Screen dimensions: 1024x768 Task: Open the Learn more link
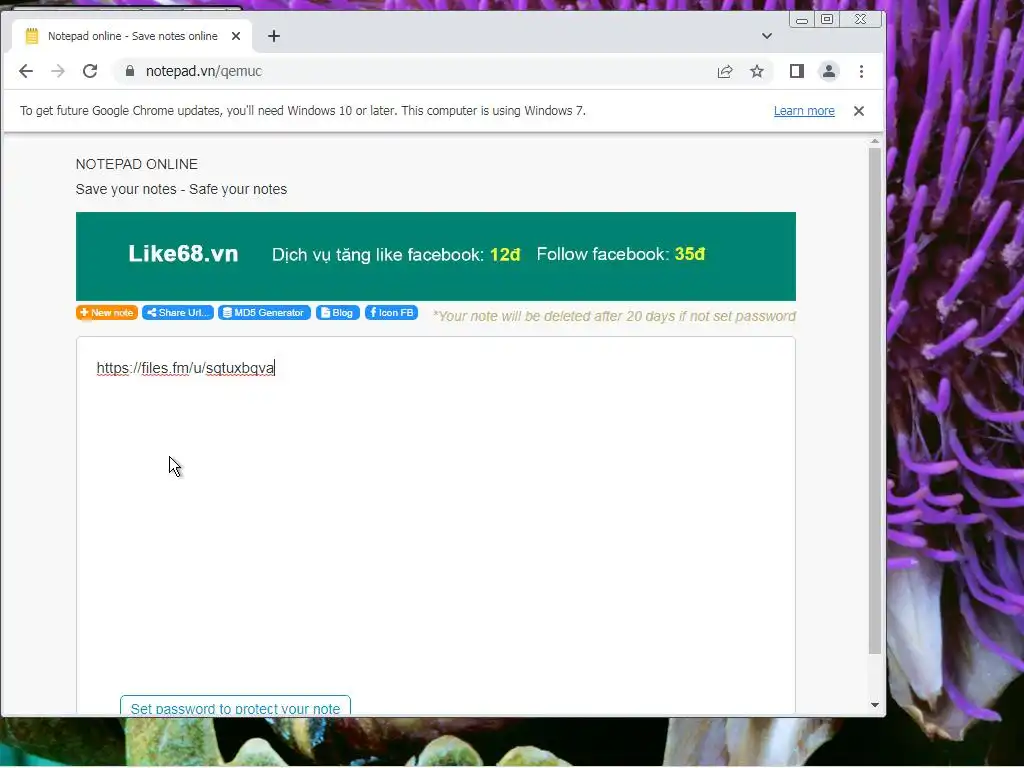click(x=804, y=111)
